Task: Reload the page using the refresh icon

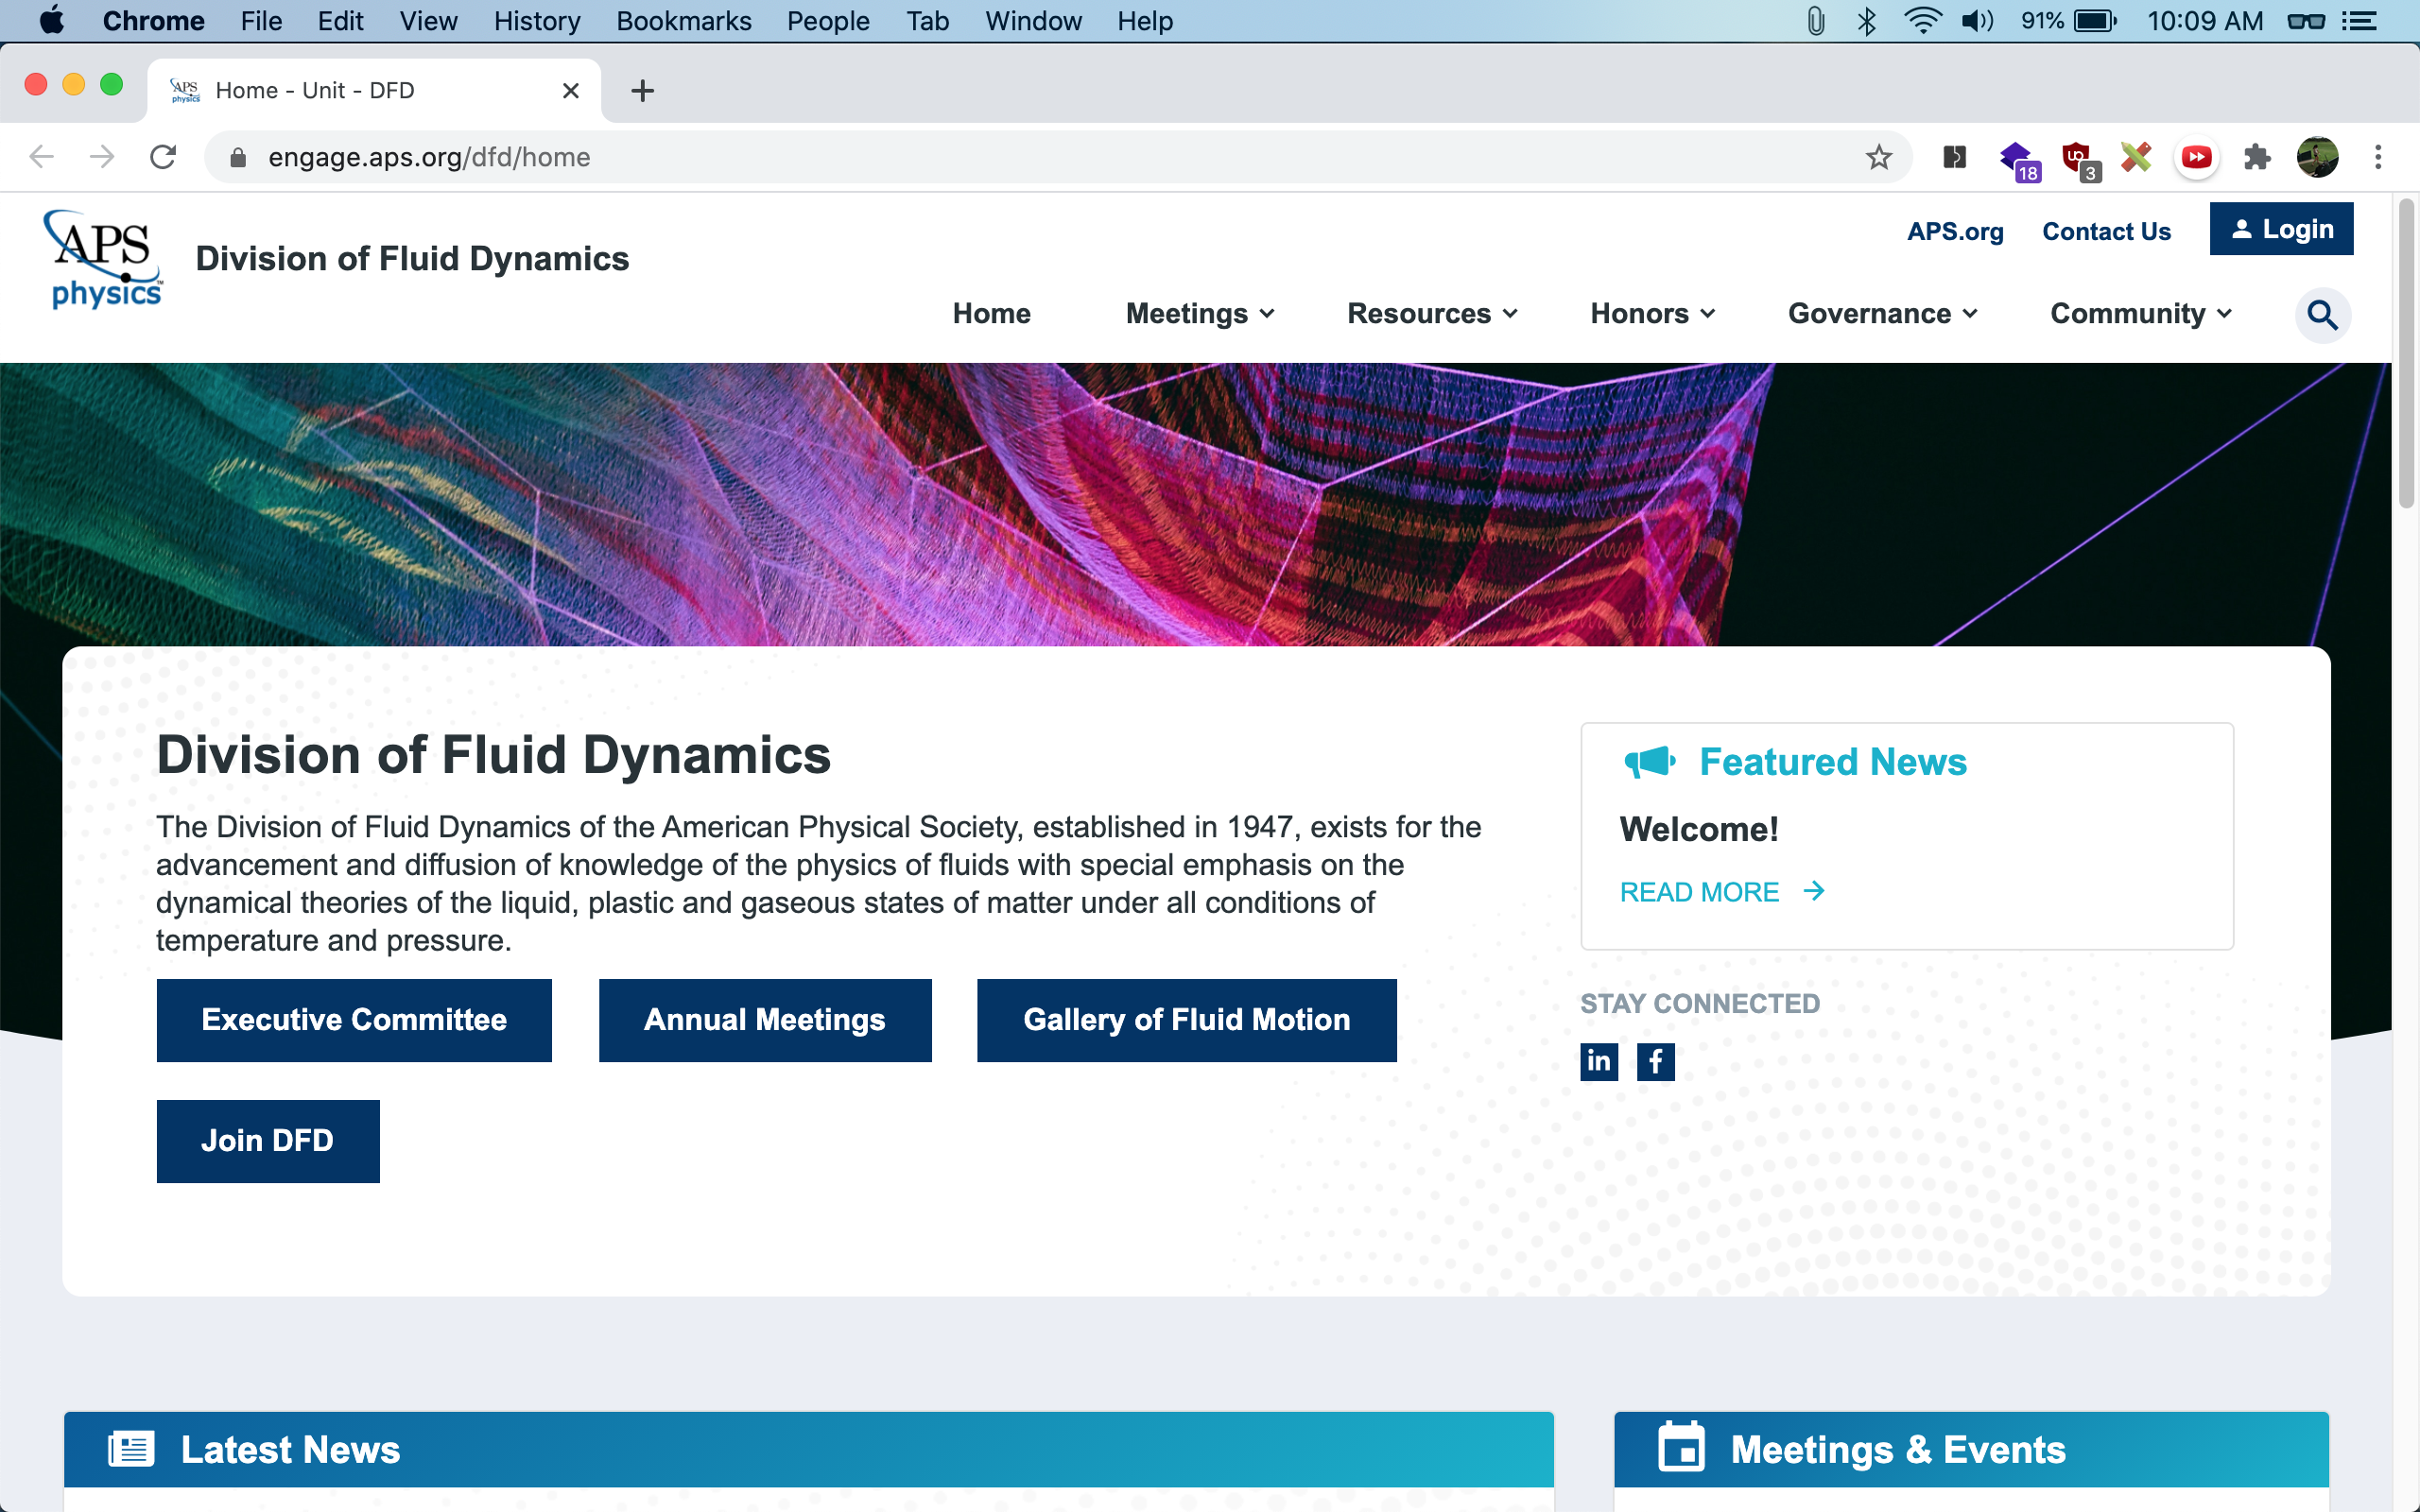Action: coord(163,157)
